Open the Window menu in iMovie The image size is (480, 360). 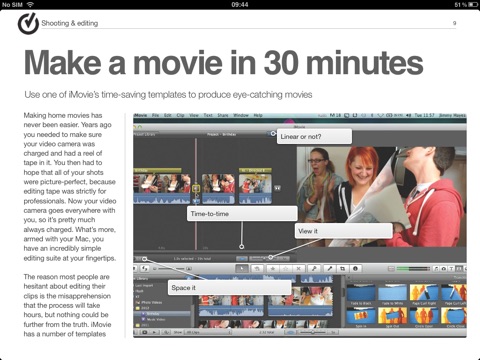241,115
